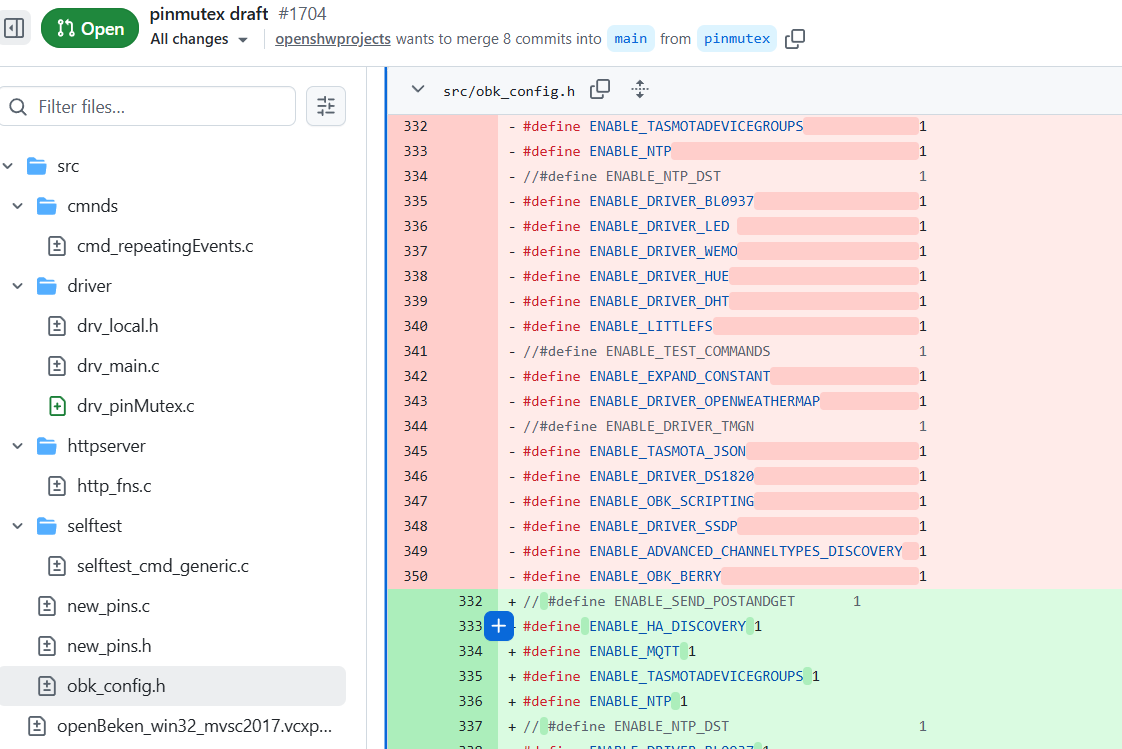Click the modified-file icon beside new_pins.c
Viewport: 1122px width, 749px height.
tap(47, 607)
